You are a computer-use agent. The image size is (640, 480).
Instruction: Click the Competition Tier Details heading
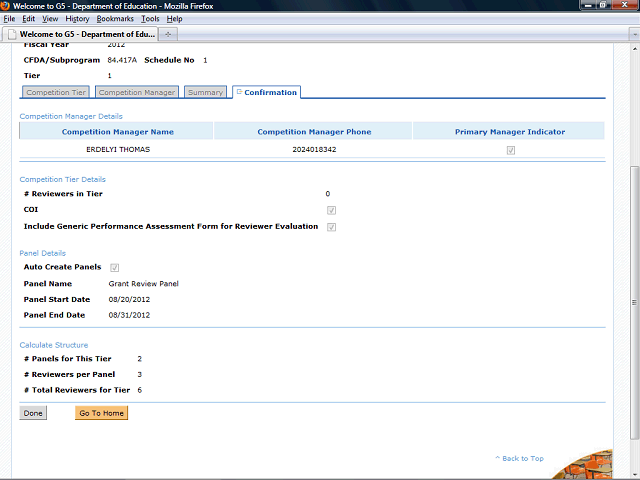[x=62, y=179]
